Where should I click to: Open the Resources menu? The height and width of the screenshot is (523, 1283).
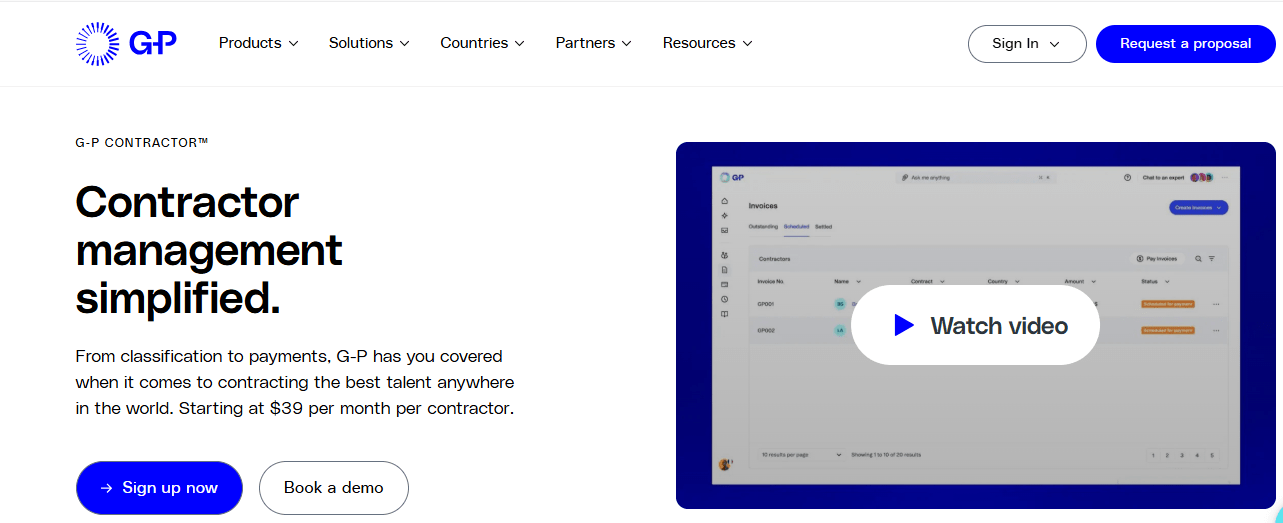point(707,43)
